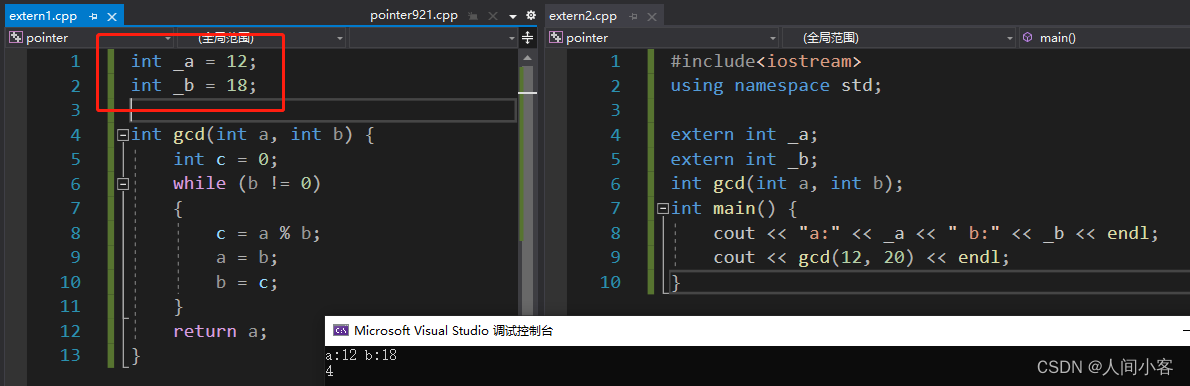Click 'int c = 0;' line

[x=225, y=159]
